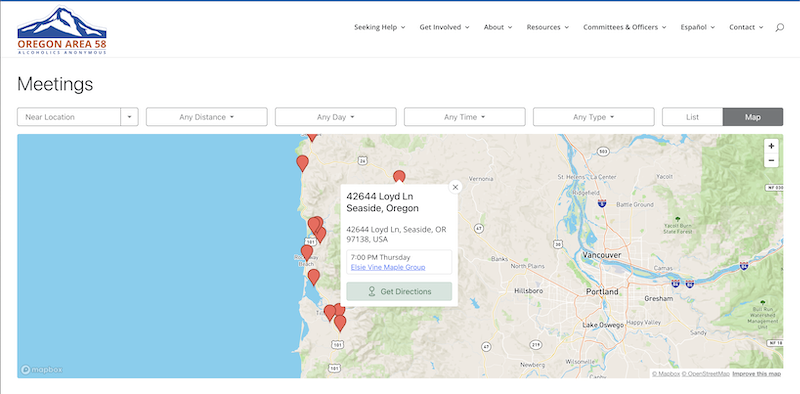The height and width of the screenshot is (394, 800).
Task: Click the 7:00 PM Thursday meeting time
Action: pos(381,257)
